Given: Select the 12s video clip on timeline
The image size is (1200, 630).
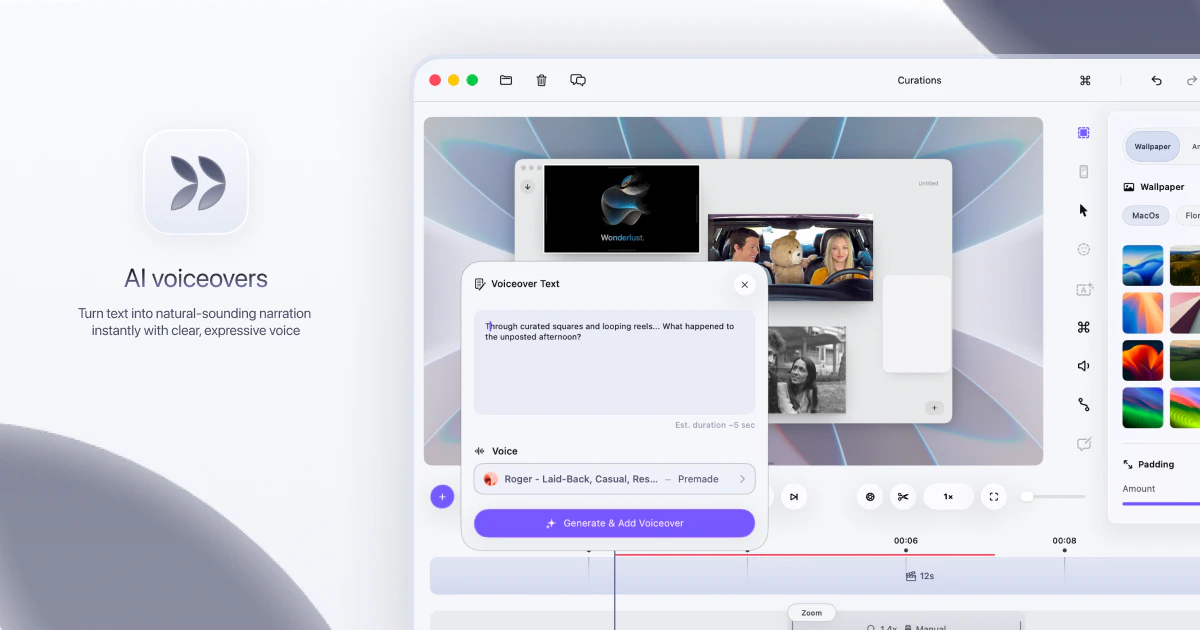Looking at the screenshot, I should 814,576.
